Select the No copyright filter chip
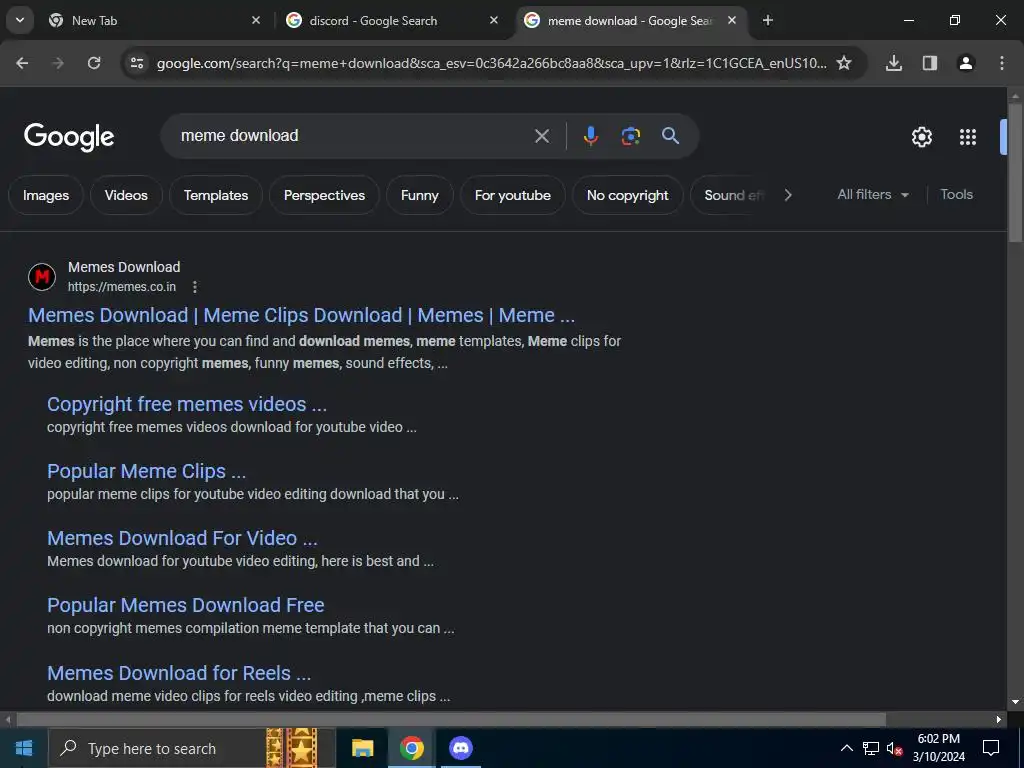This screenshot has width=1024, height=768. pyautogui.click(x=628, y=195)
